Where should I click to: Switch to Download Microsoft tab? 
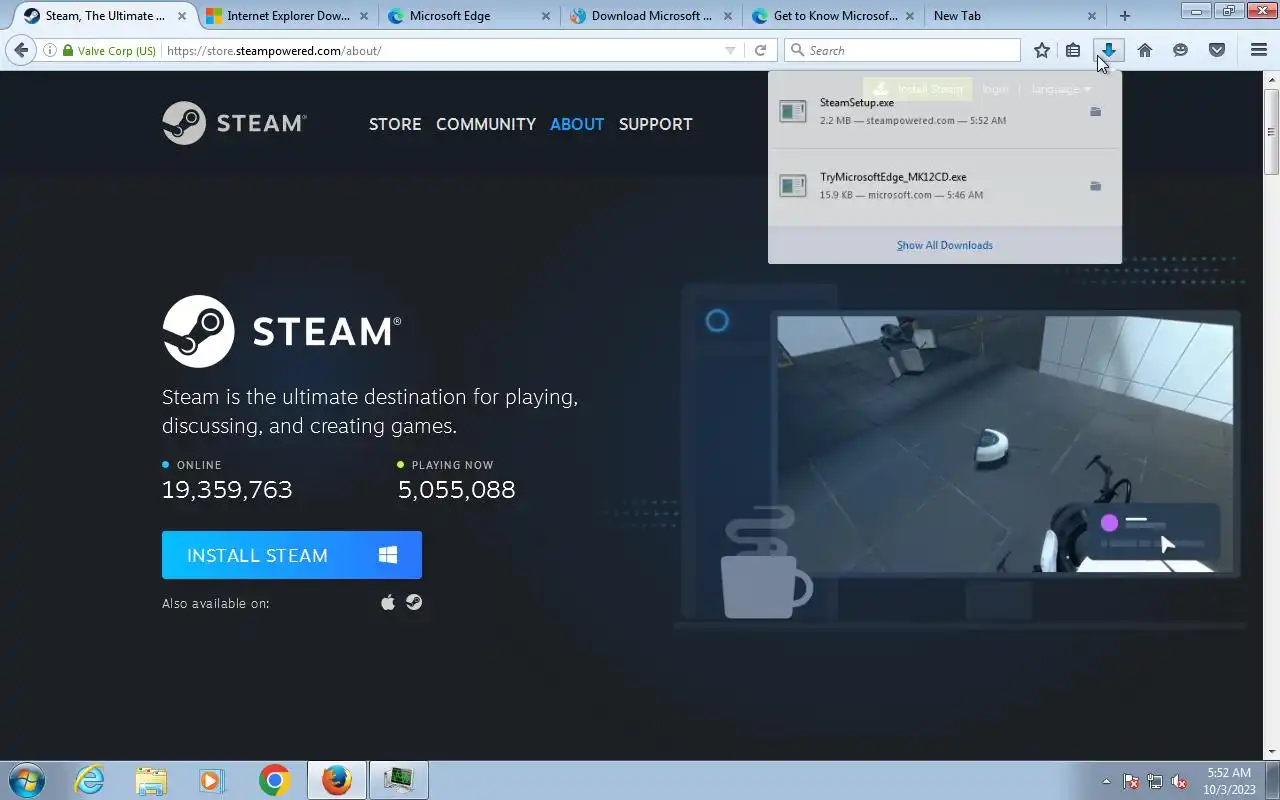(652, 16)
